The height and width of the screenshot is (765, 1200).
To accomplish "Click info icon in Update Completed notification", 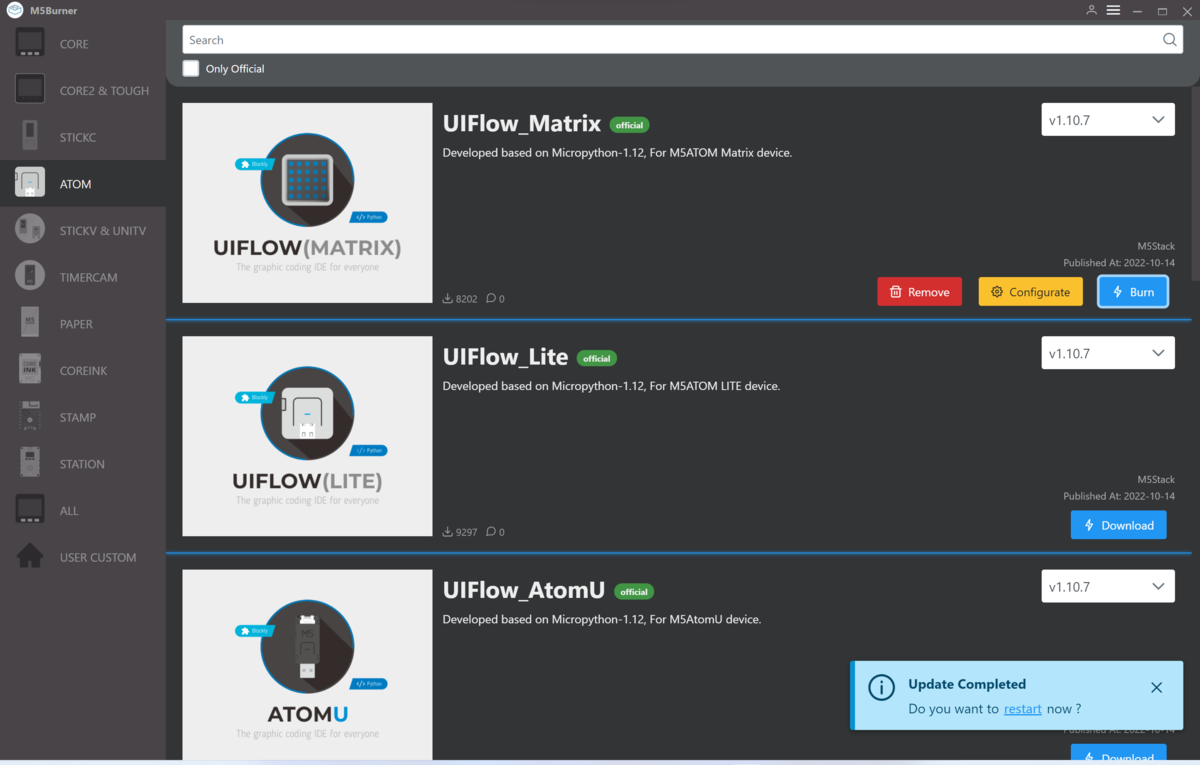I will tap(881, 688).
